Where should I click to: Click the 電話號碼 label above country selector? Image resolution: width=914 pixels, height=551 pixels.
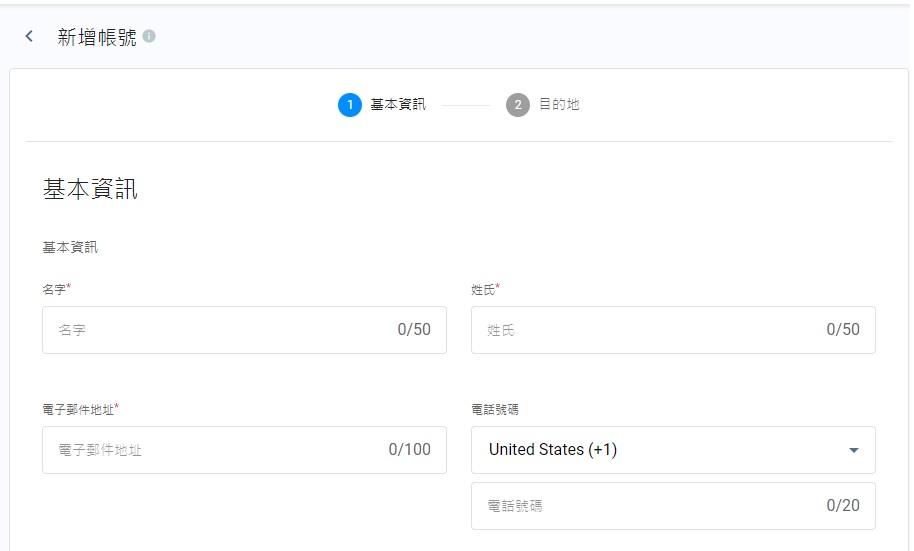point(495,409)
